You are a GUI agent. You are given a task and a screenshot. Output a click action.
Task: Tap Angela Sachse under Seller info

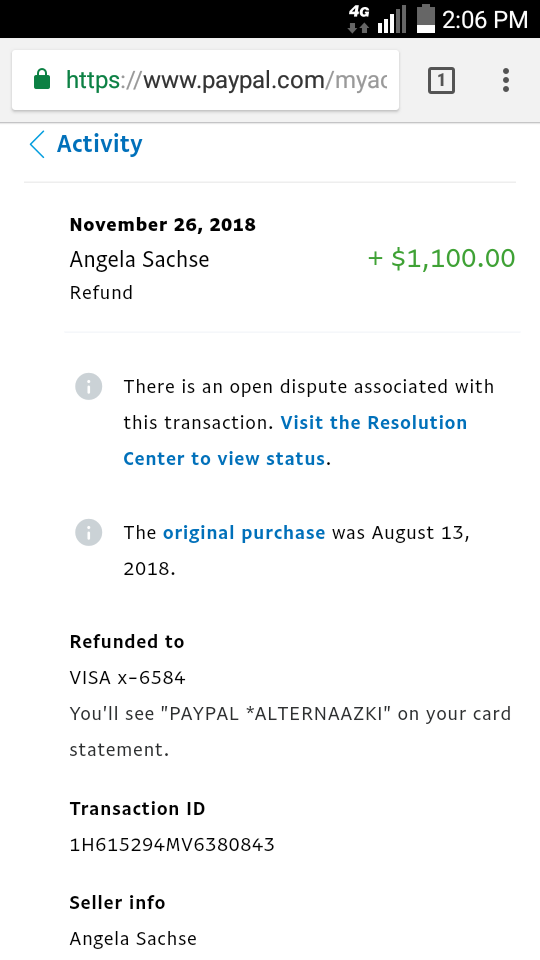(x=133, y=938)
